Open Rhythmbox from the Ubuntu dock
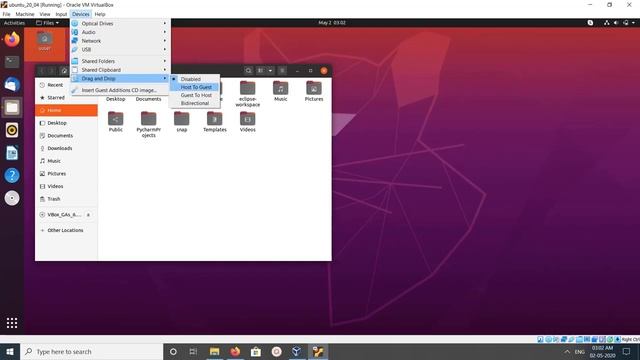 12,130
